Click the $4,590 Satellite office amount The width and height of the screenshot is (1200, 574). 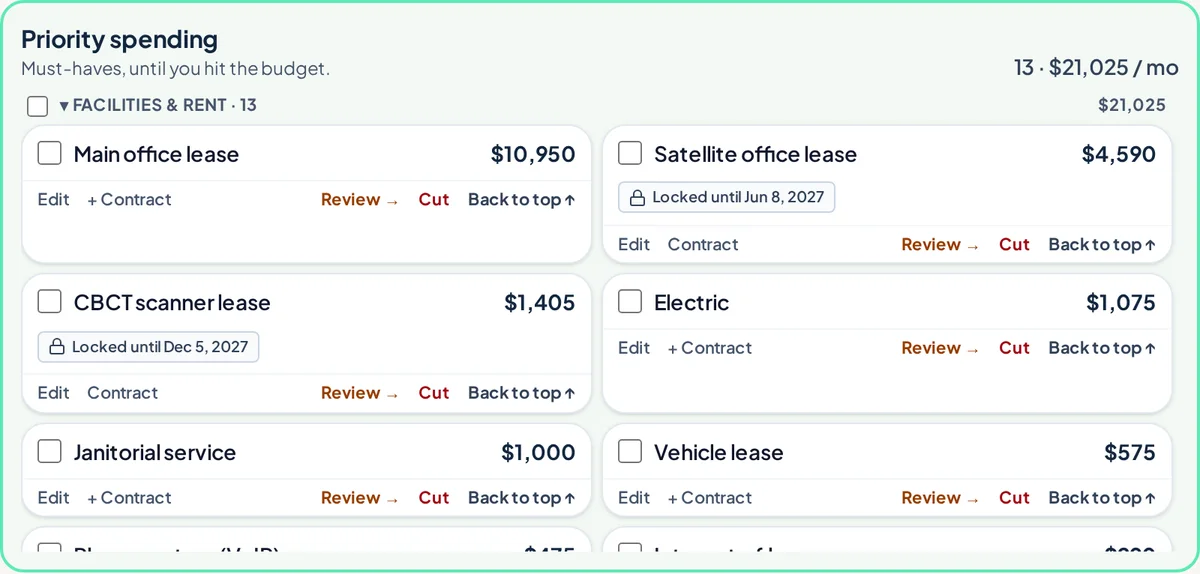[x=1118, y=154]
